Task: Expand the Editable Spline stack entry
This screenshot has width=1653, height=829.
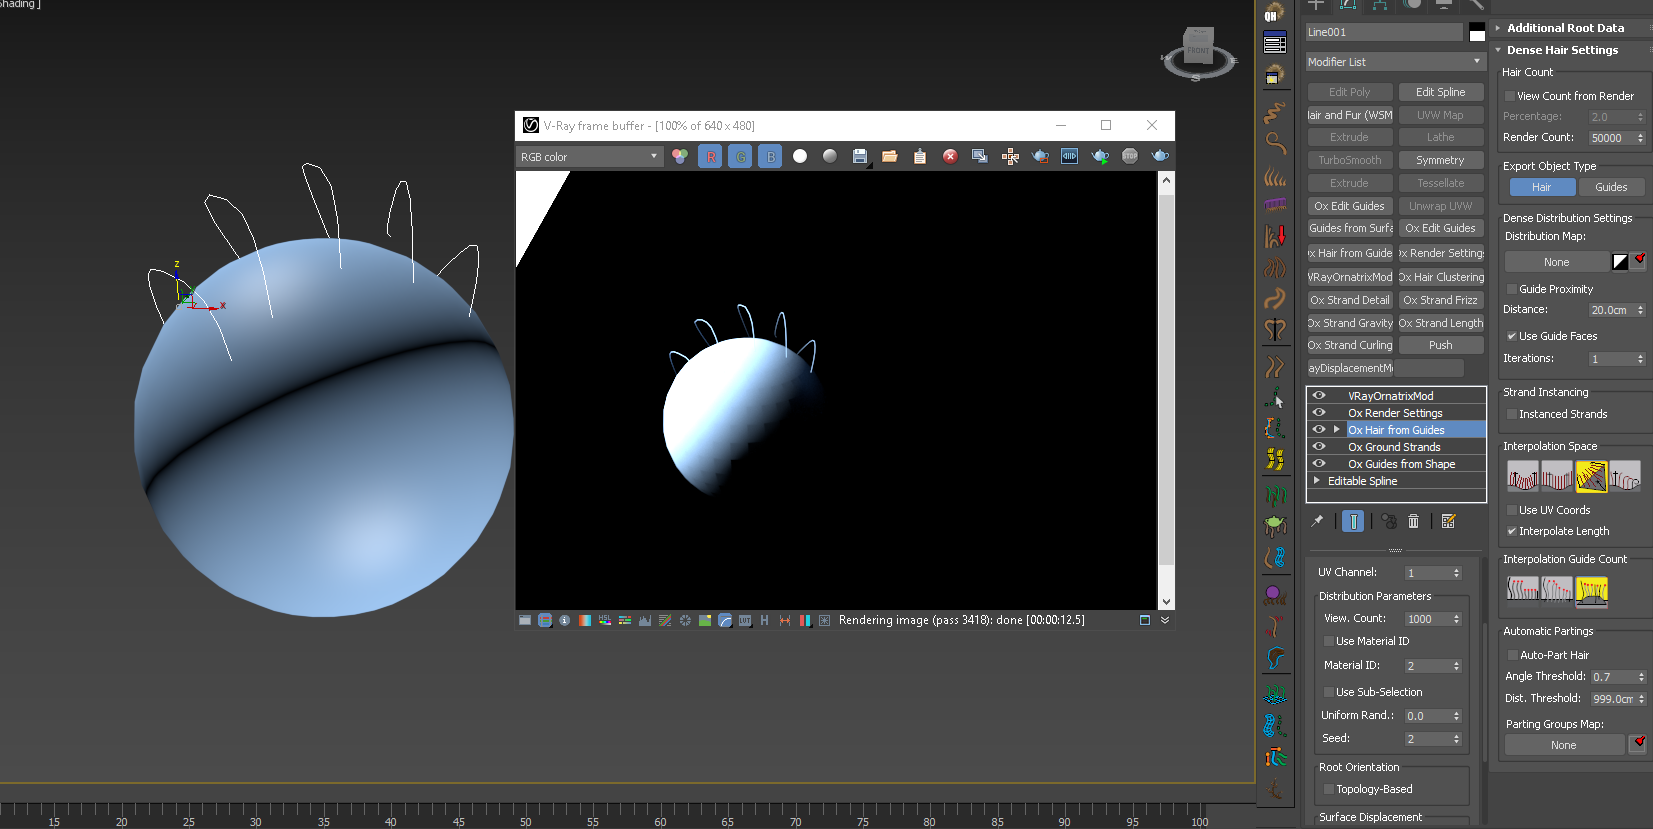Action: tap(1317, 481)
